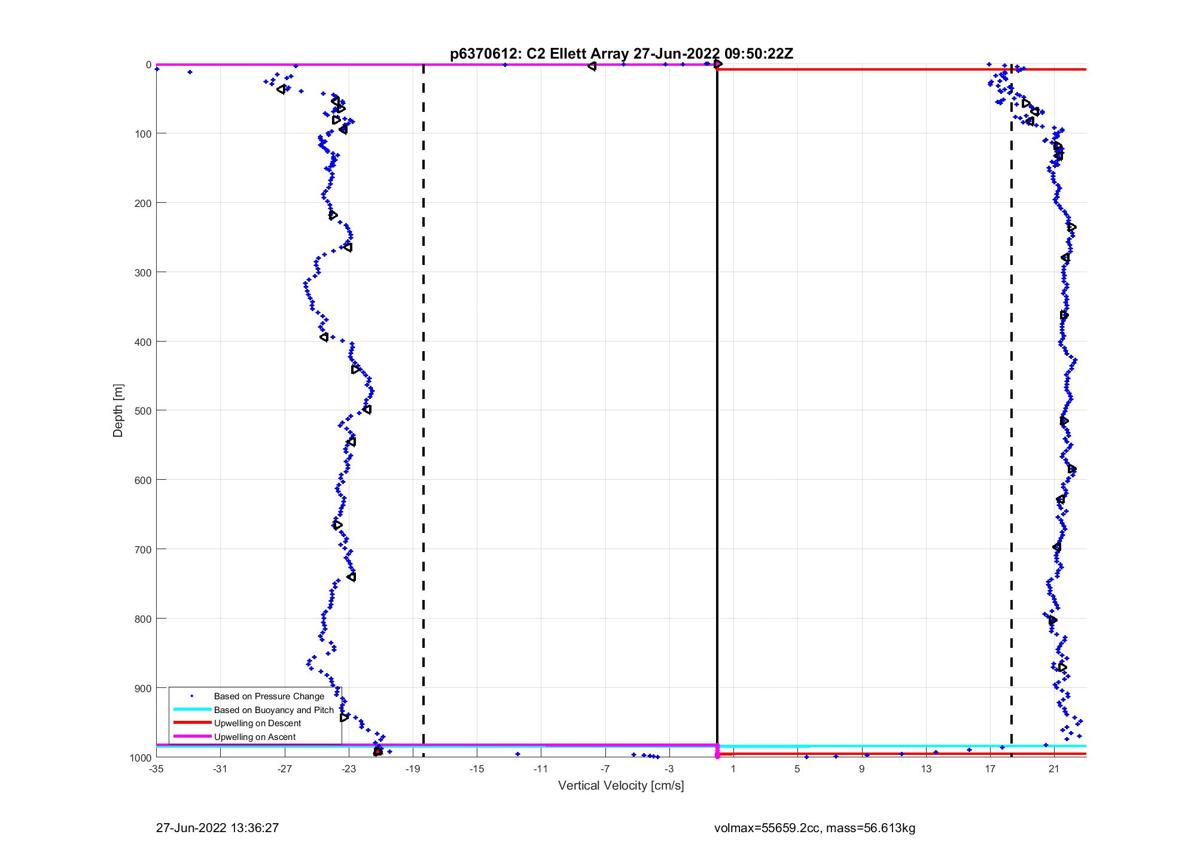The image size is (1200, 851).
Task: Click x-axis tick label '-27'
Action: (284, 769)
